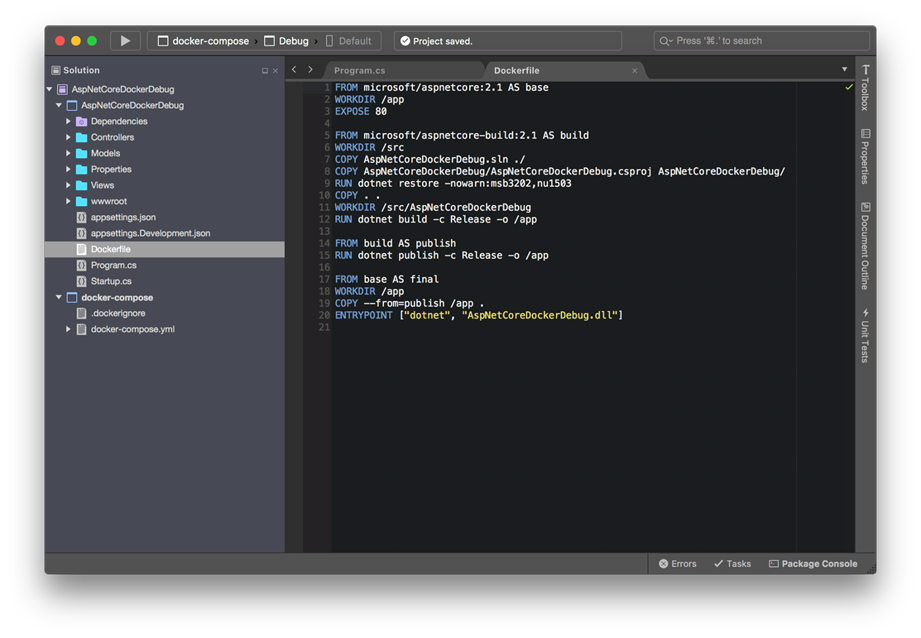Select appsettings.Development.json in the tree
Screen dimensions: 921x638
coord(150,233)
